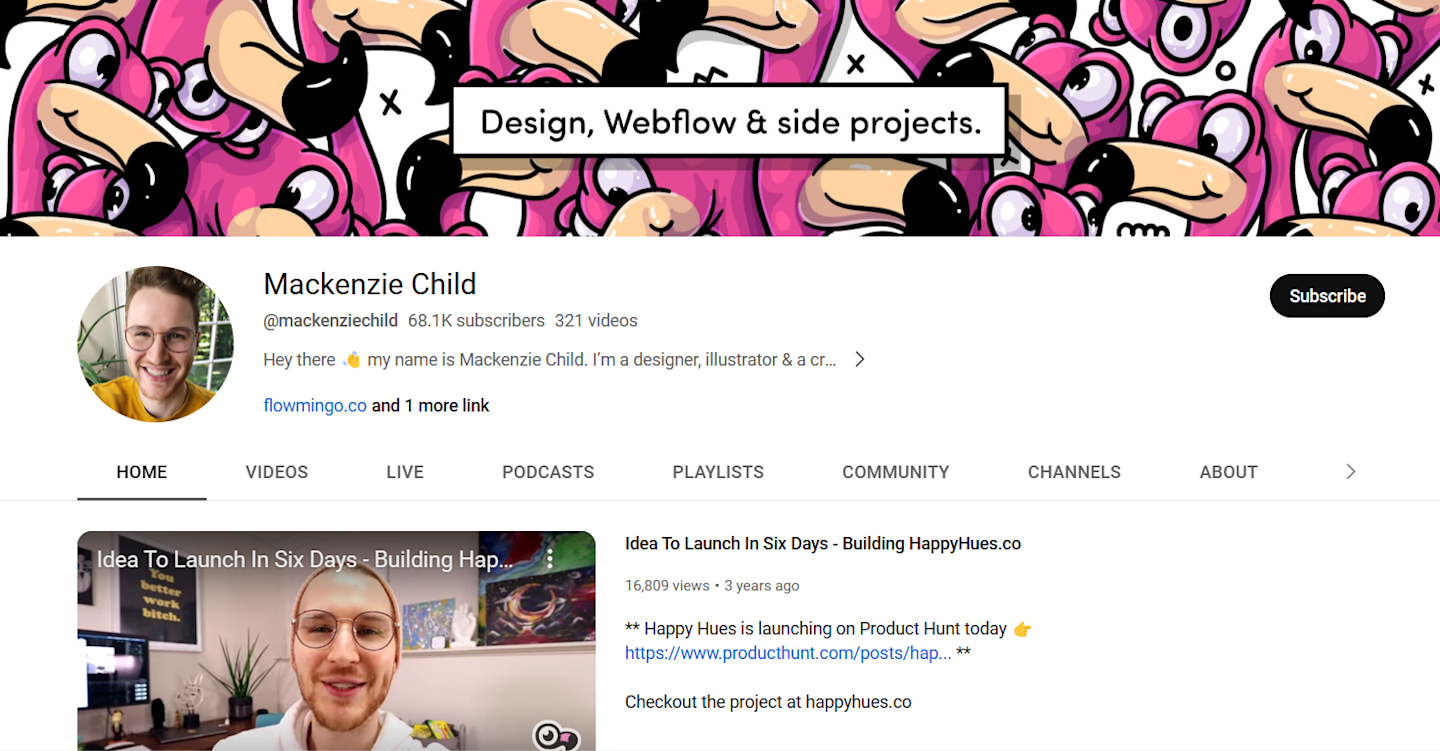1440x751 pixels.
Task: Go to the Podcasts tab
Action: [x=548, y=472]
